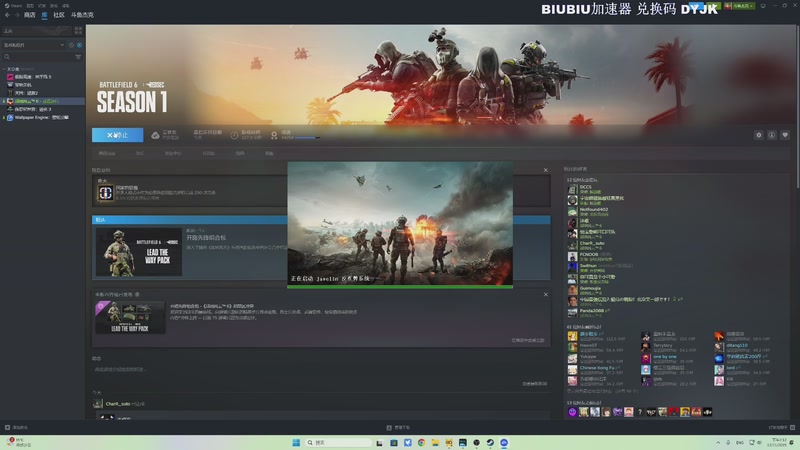Open Steam from the taskbar
Image resolution: width=800 pixels, height=450 pixels.
pos(490,442)
